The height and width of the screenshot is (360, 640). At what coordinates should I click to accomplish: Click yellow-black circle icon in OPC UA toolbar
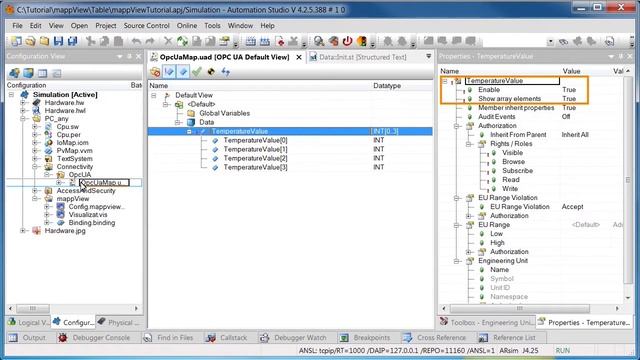[x=211, y=72]
